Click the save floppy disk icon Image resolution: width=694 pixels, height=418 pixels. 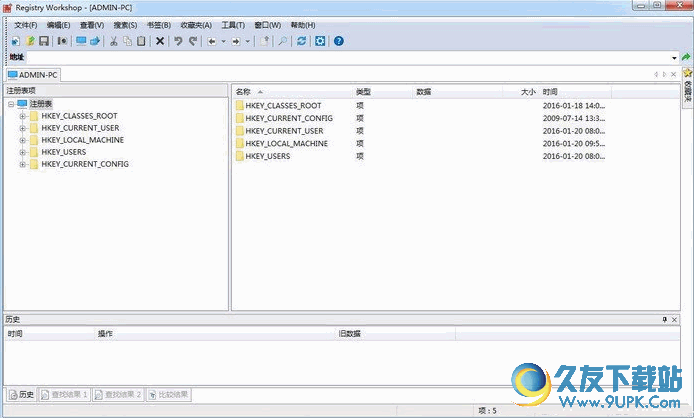point(44,41)
